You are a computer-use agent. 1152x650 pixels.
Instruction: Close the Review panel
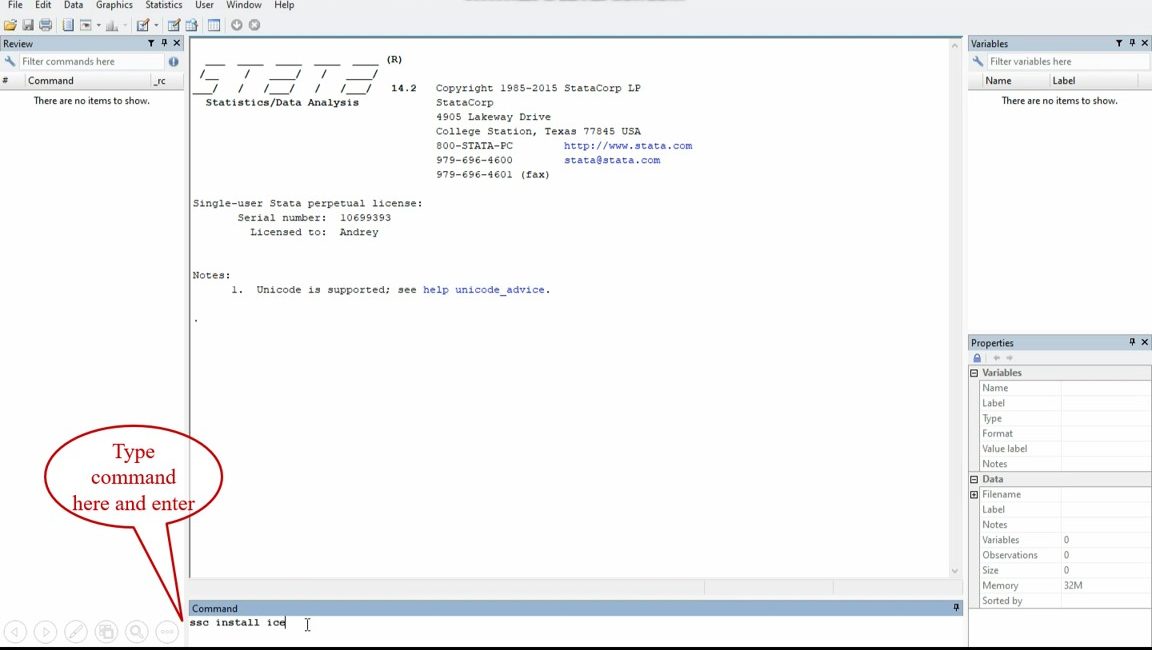176,43
